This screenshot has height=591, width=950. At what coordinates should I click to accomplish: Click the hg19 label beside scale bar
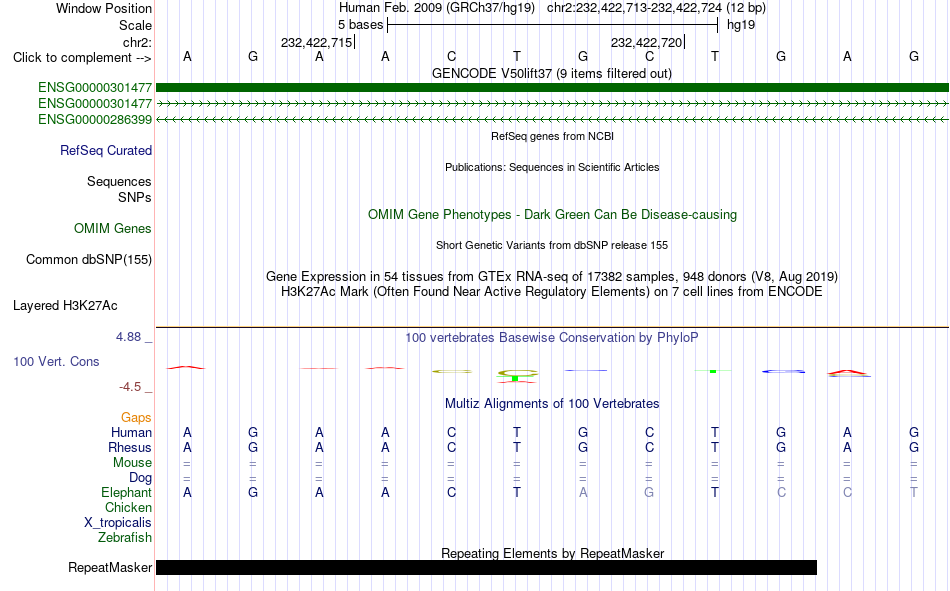(x=741, y=25)
